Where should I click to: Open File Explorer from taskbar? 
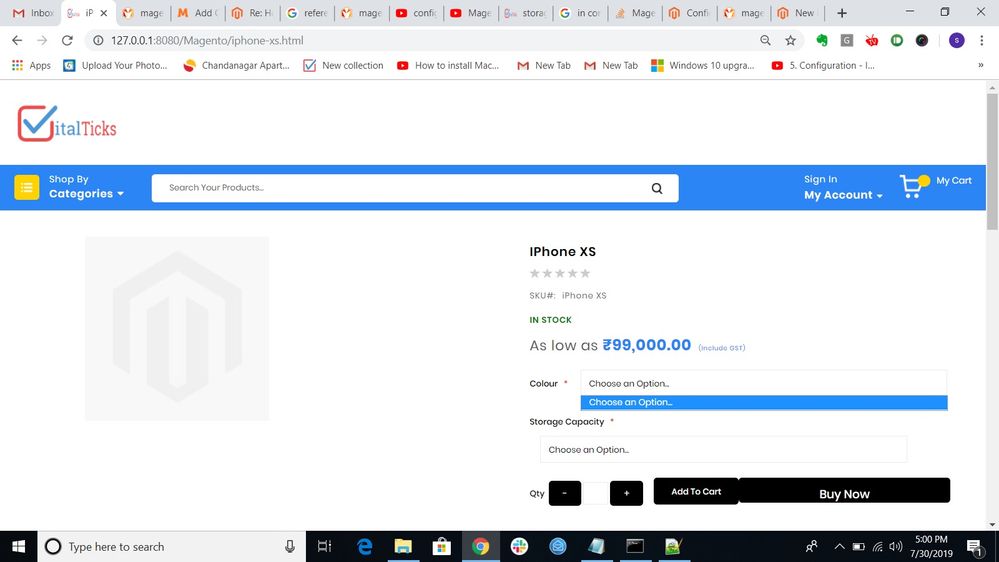pos(403,546)
